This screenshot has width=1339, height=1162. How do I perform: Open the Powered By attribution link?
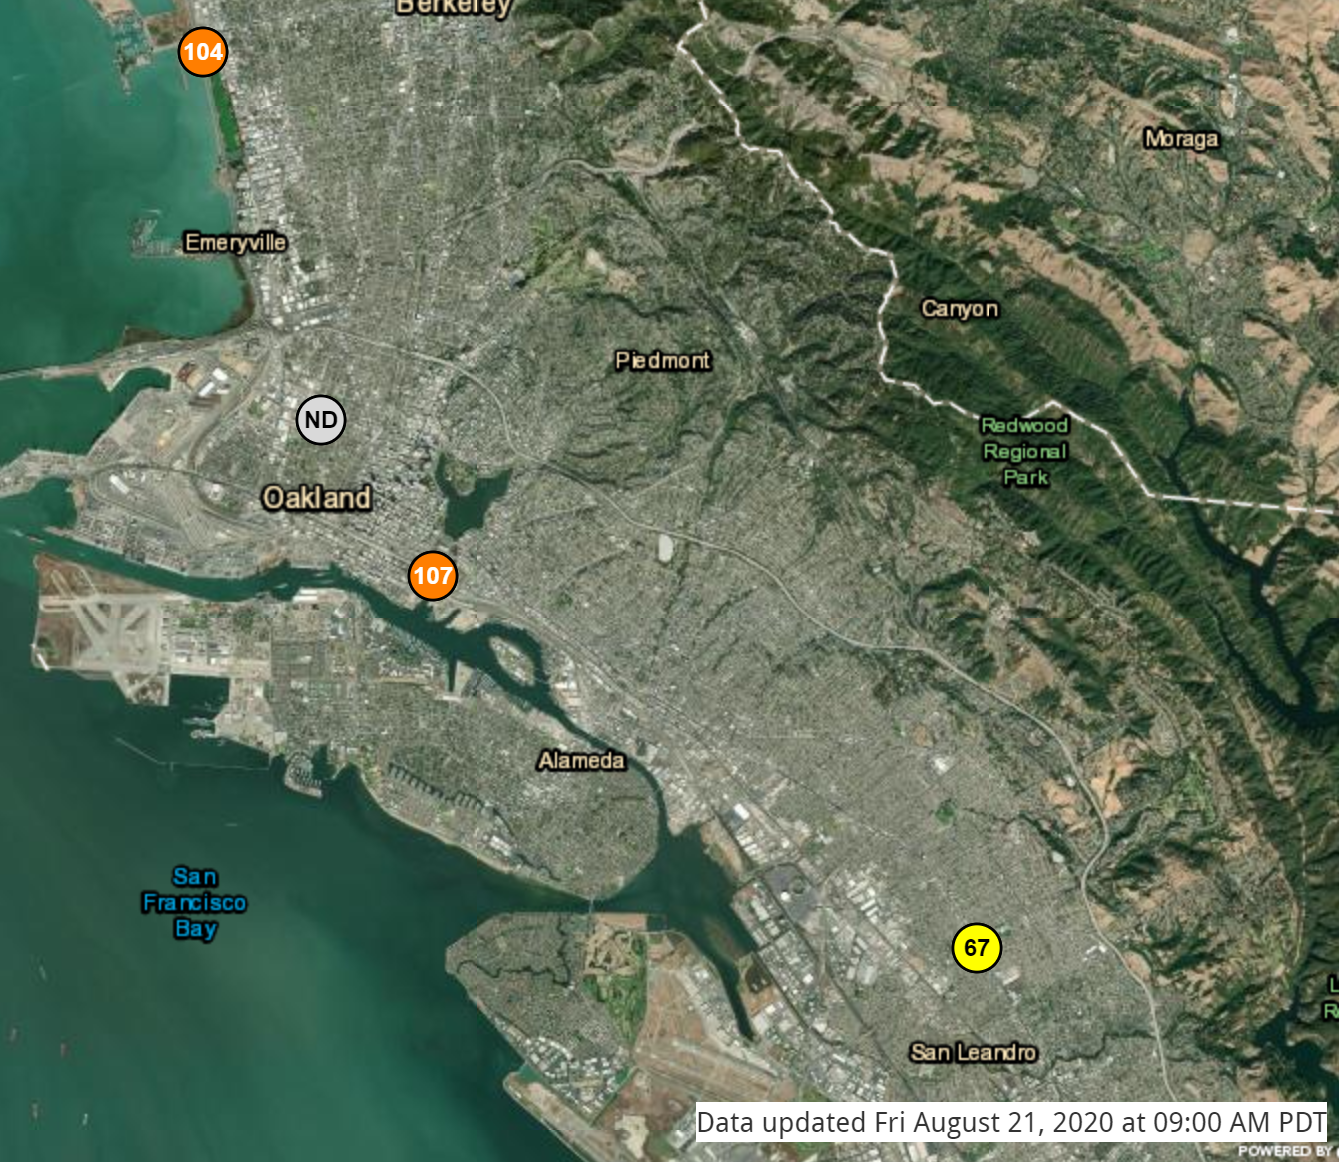click(1283, 1151)
